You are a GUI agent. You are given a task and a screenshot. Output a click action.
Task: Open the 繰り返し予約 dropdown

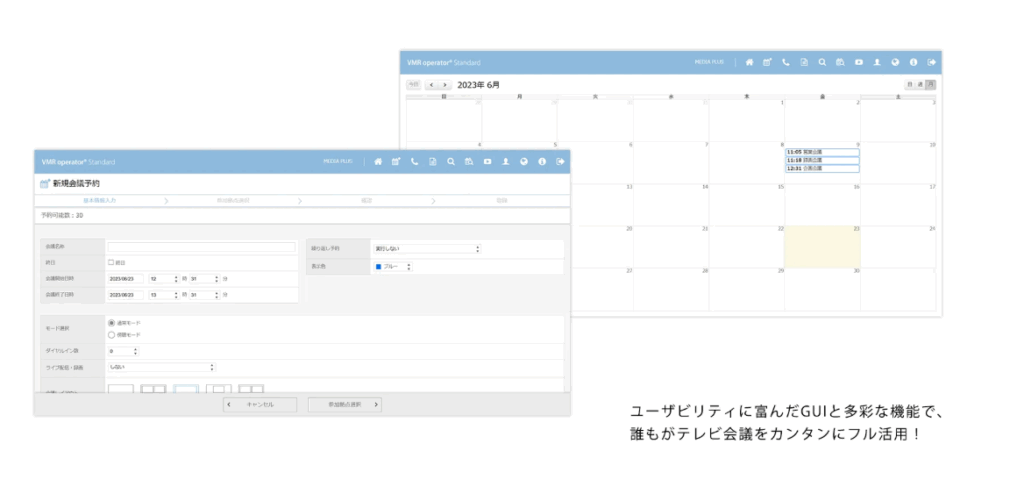point(427,248)
